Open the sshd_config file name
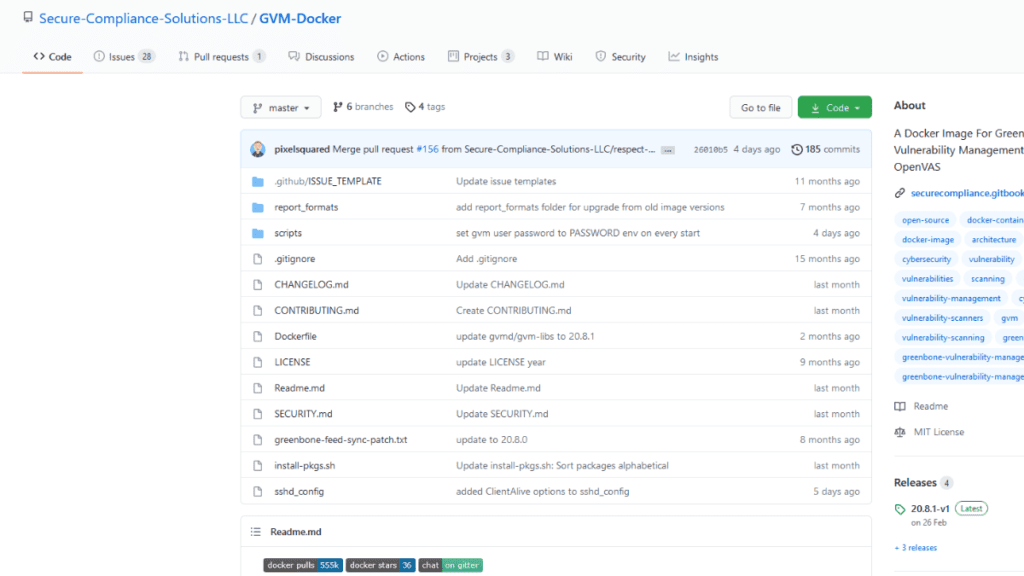Viewport: 1024px width, 576px height. tap(299, 492)
